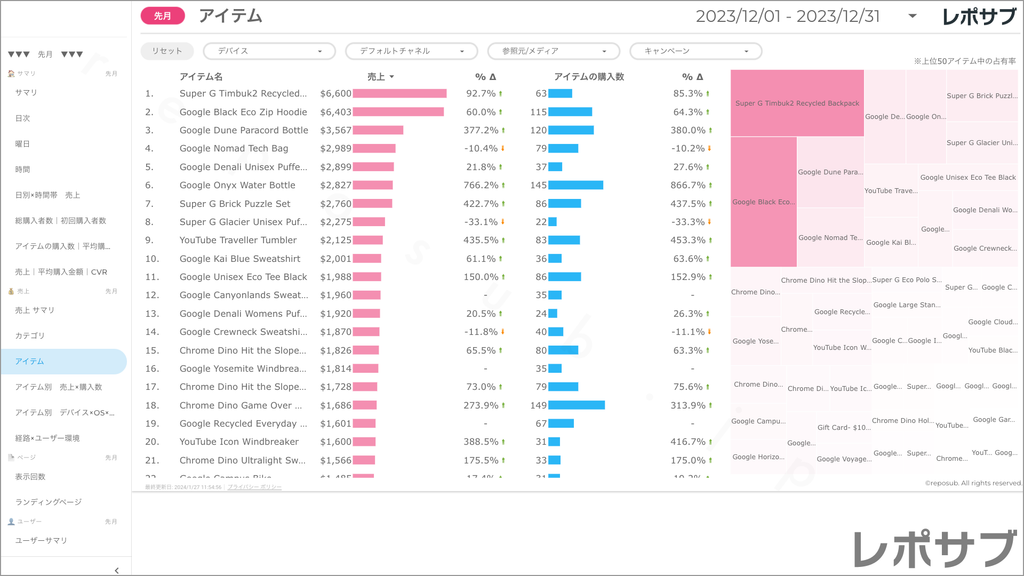Click the ページ section icon in the sidebar

11,457
